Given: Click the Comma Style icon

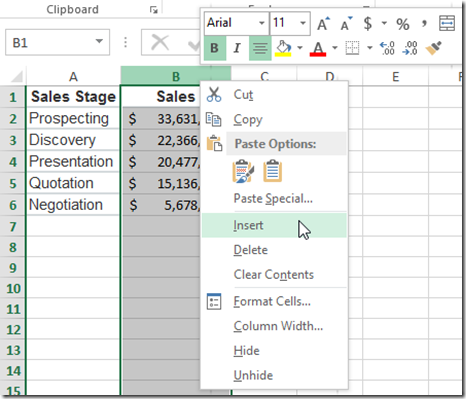Looking at the screenshot, I should pyautogui.click(x=424, y=23).
